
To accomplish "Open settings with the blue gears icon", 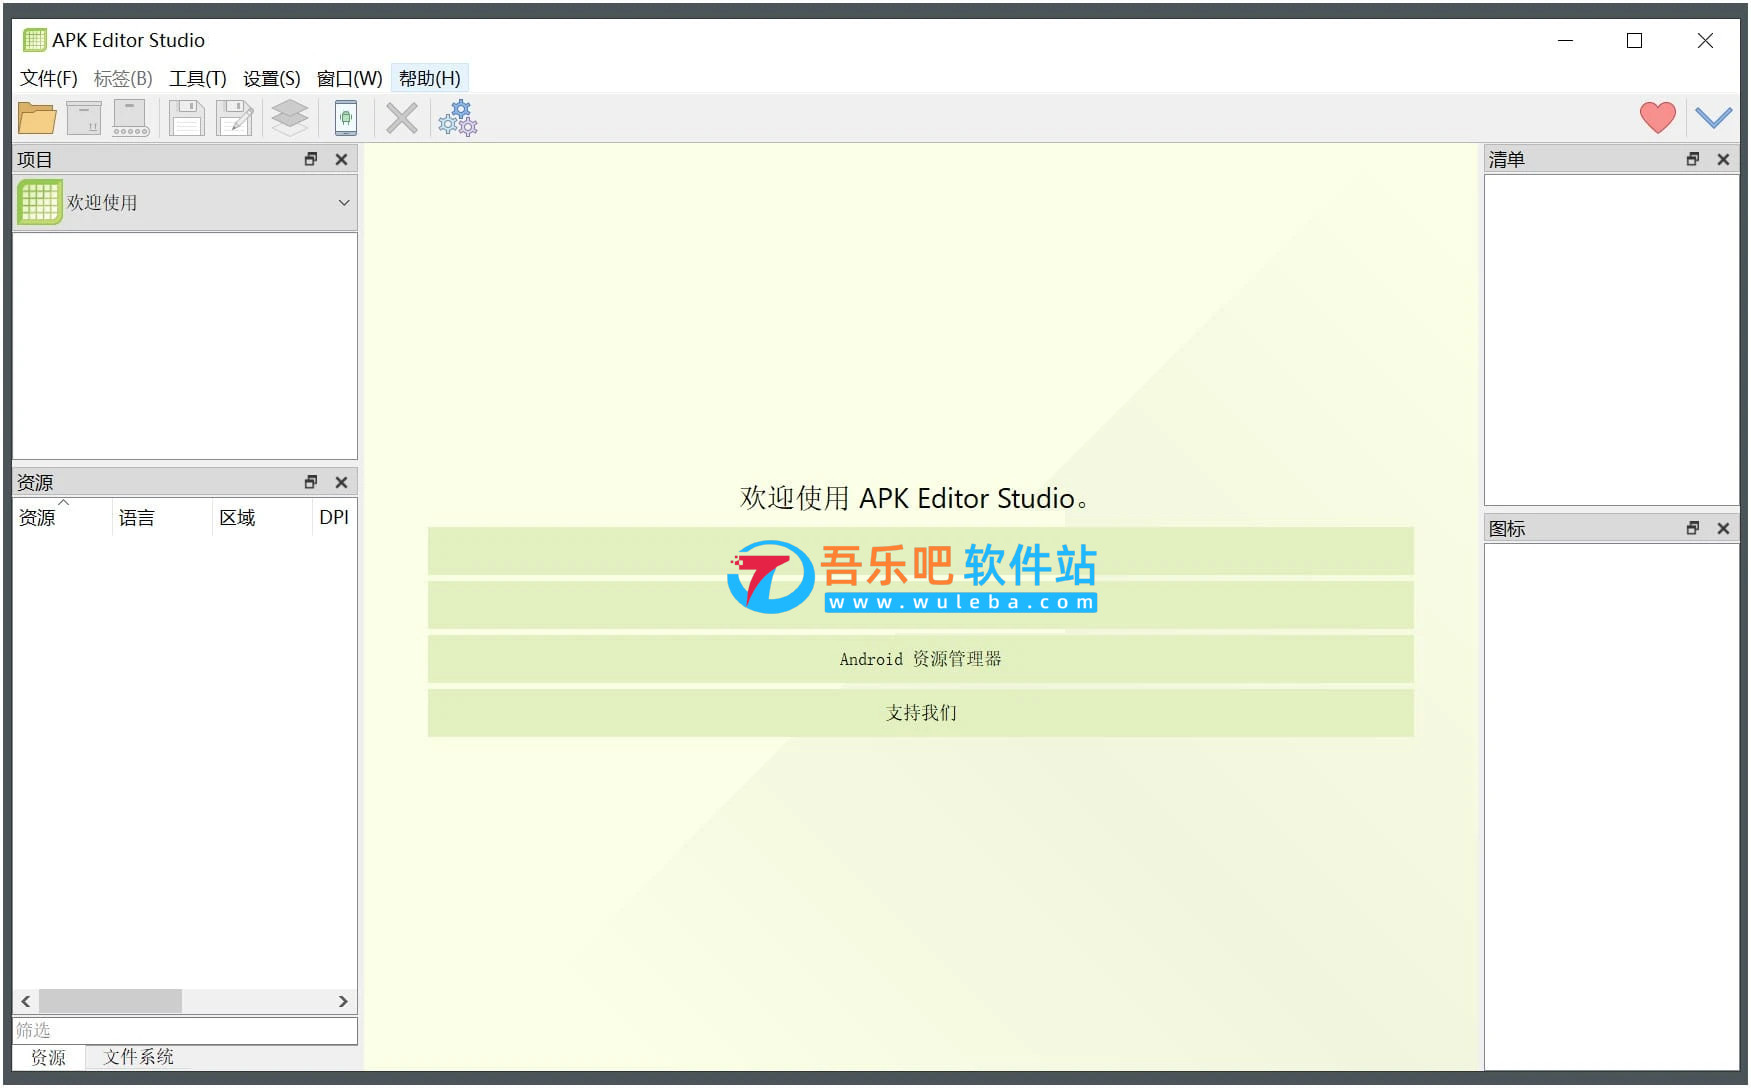I will pyautogui.click(x=458, y=118).
